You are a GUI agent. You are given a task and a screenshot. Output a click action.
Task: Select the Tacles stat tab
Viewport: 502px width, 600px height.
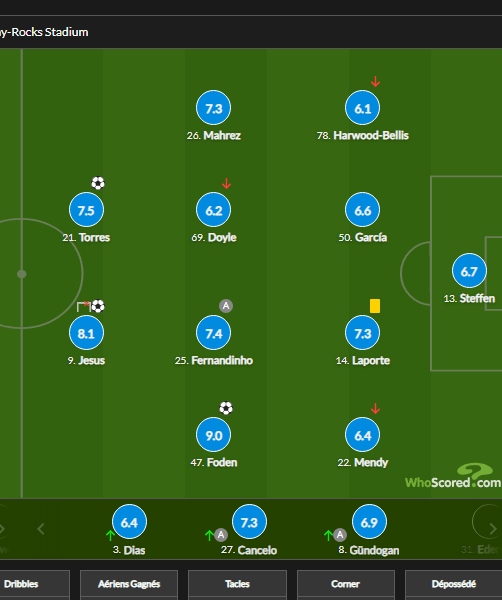click(237, 584)
